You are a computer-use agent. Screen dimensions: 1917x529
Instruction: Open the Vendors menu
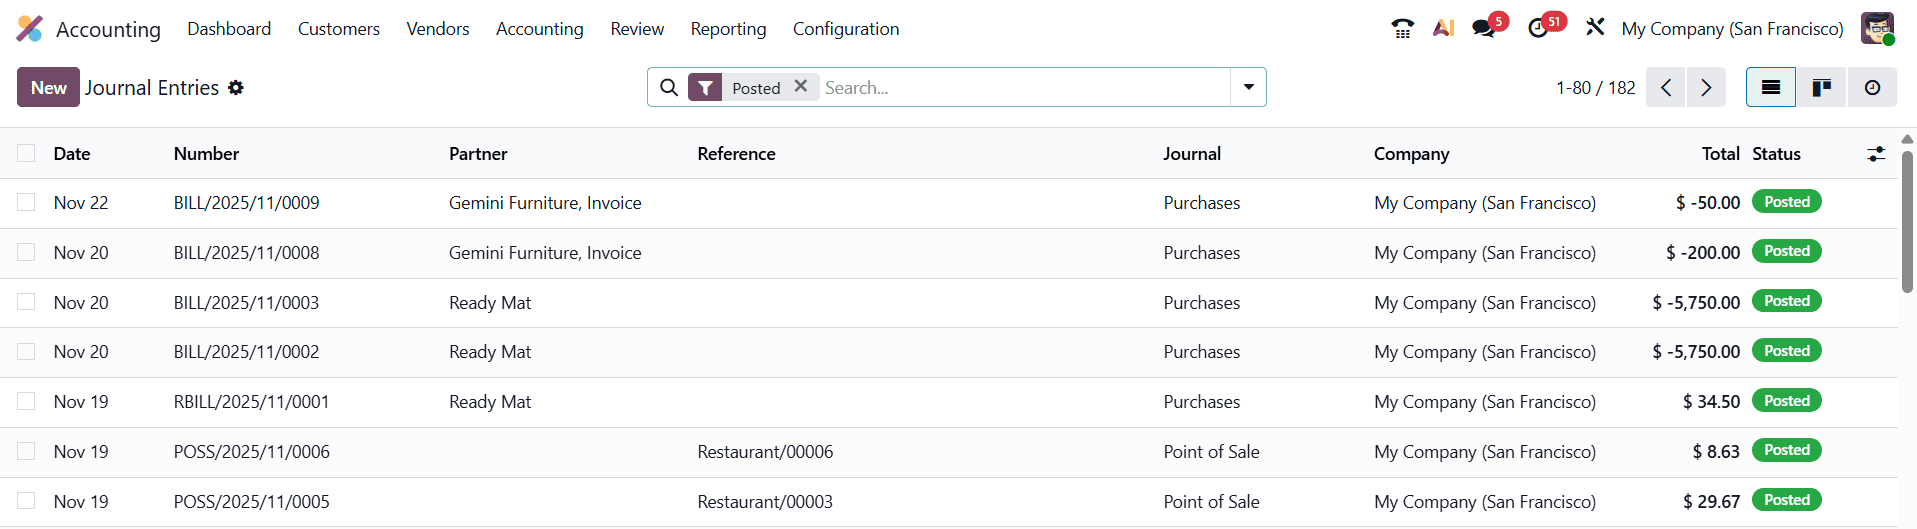point(438,29)
